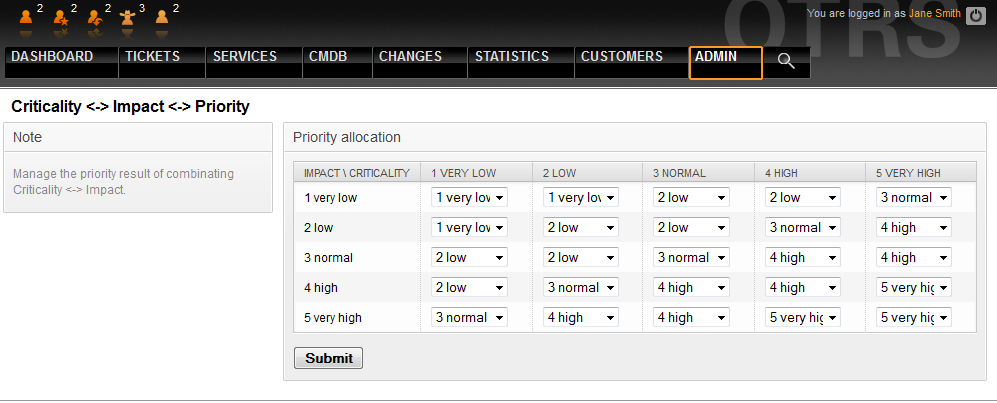Click the Jane Smith user link
Screen dimensions: 997x403
pyautogui.click(x=934, y=14)
